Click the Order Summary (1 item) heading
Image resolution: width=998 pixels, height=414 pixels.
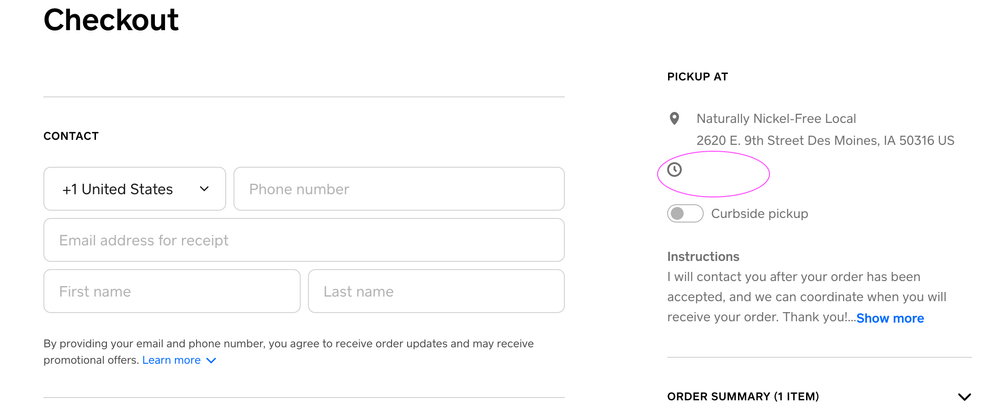(x=742, y=397)
